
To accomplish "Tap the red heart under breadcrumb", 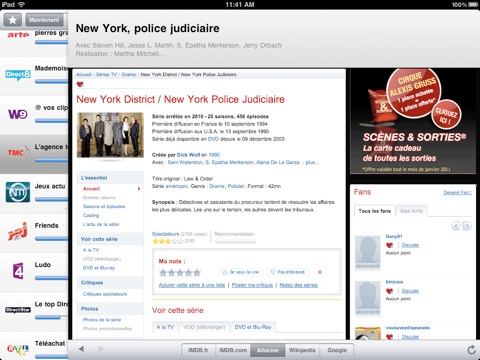I will (80, 84).
